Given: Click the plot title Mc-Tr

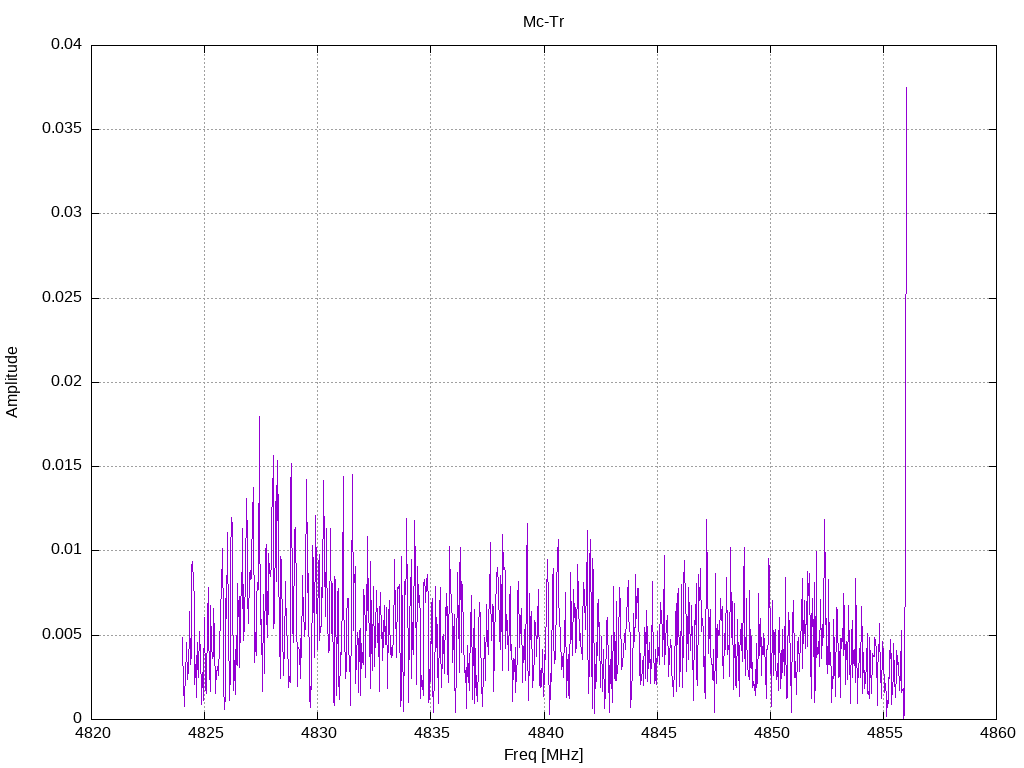Looking at the screenshot, I should (543, 22).
